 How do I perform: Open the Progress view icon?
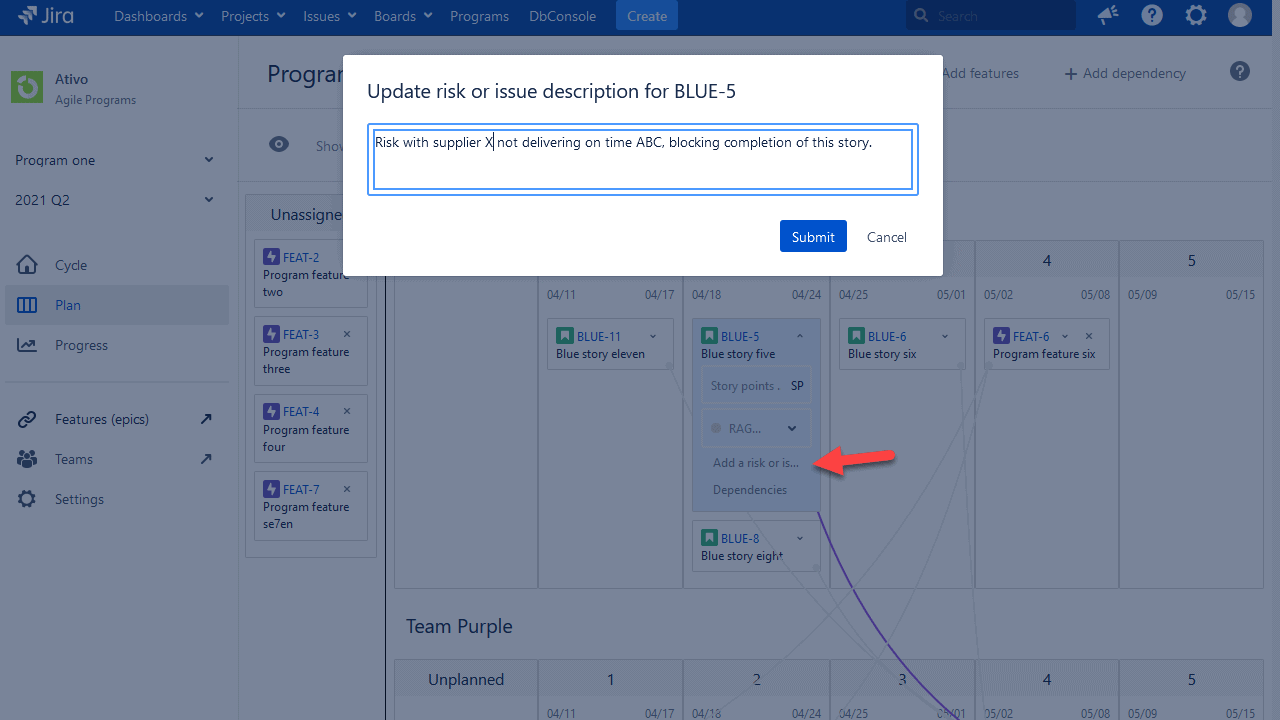coord(26,345)
